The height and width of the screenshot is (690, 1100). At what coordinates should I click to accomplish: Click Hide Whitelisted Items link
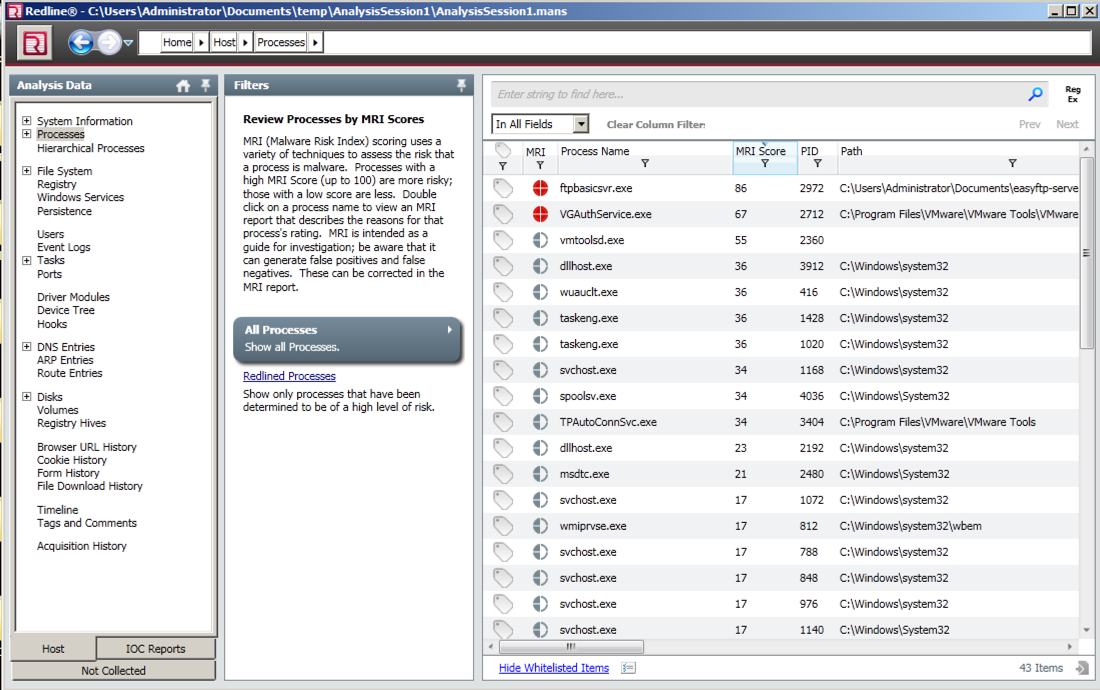coord(554,668)
